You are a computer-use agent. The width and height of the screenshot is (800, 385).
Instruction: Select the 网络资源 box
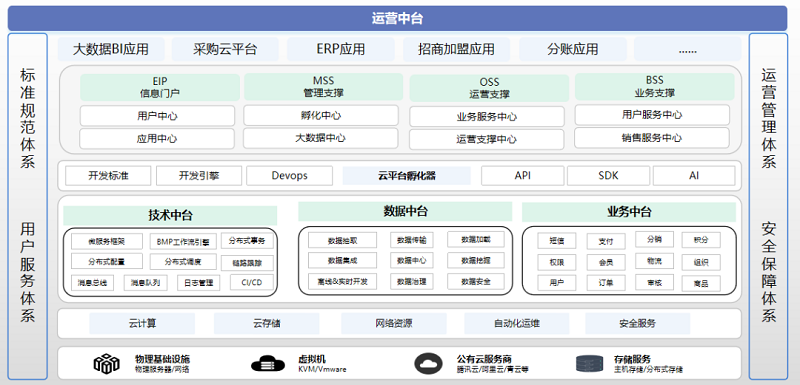pos(393,324)
